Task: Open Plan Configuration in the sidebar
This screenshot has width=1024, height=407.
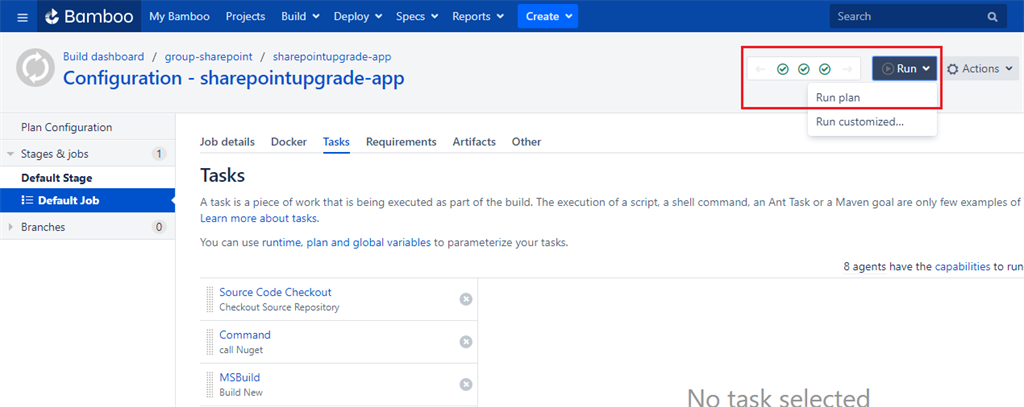Action: coord(88,127)
